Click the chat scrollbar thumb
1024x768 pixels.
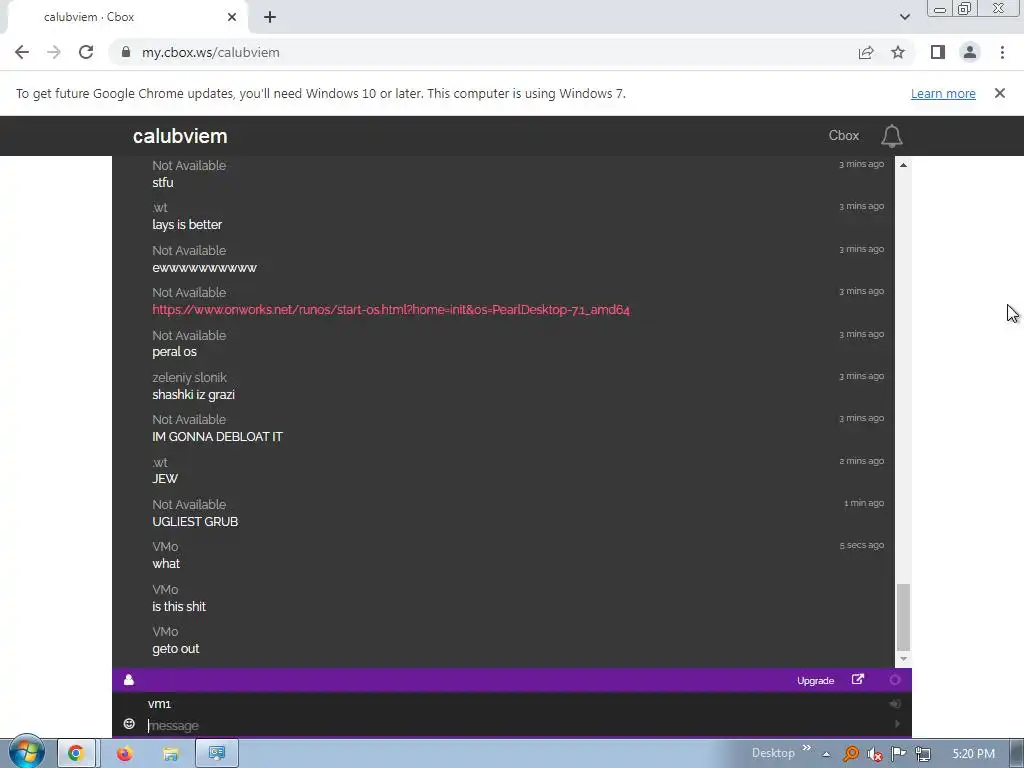(903, 616)
